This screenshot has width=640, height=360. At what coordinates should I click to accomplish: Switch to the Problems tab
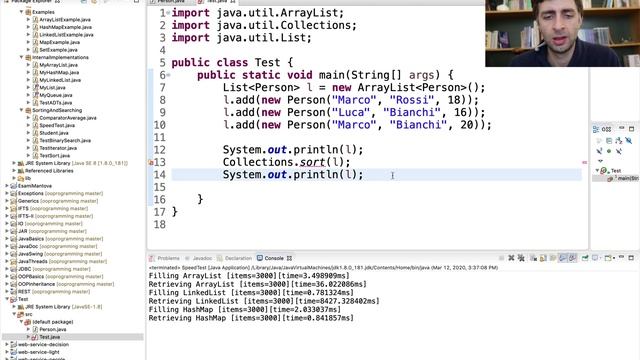click(x=164, y=258)
